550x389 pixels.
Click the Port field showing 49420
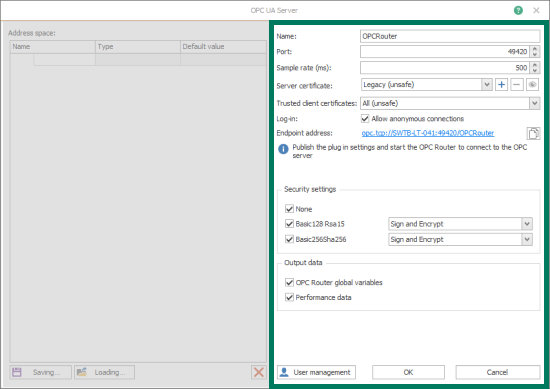click(x=445, y=52)
